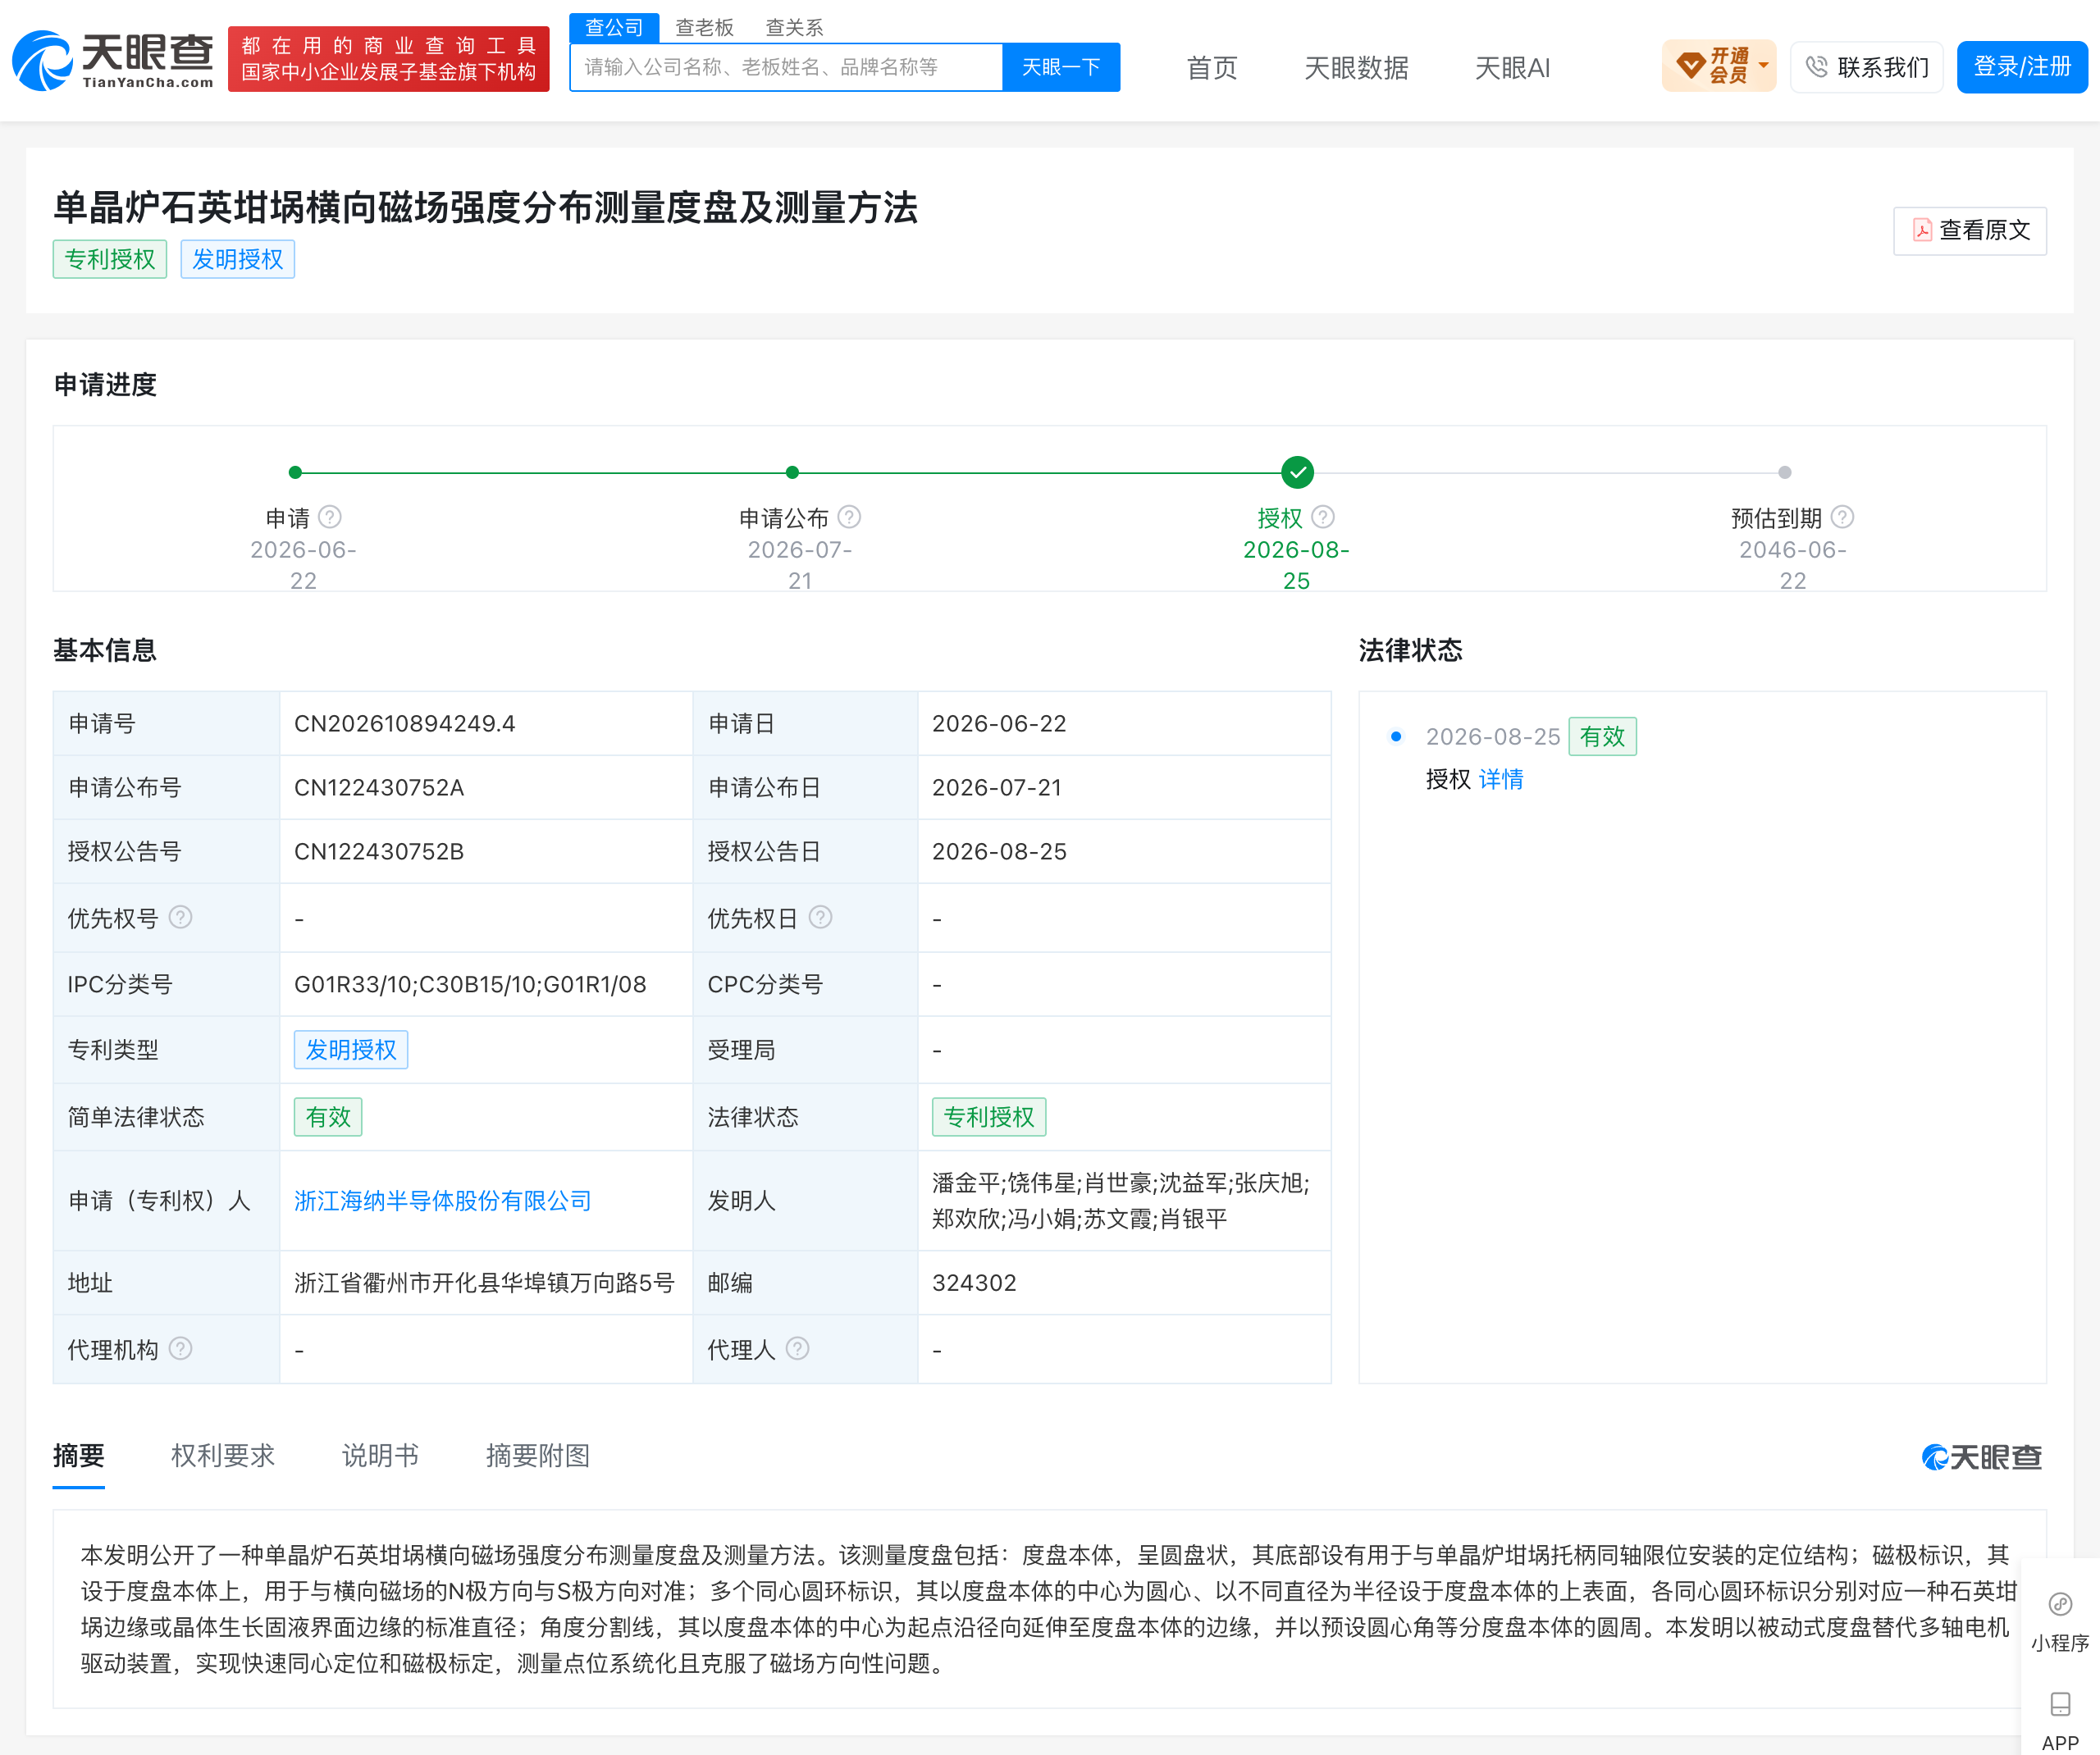The height and width of the screenshot is (1755, 2100).
Task: Click the 联系我们 button
Action: click(x=1866, y=67)
